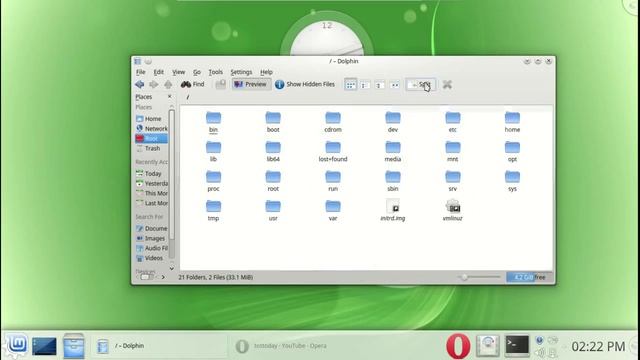
Task: Open the Tools menu
Action: tap(216, 72)
